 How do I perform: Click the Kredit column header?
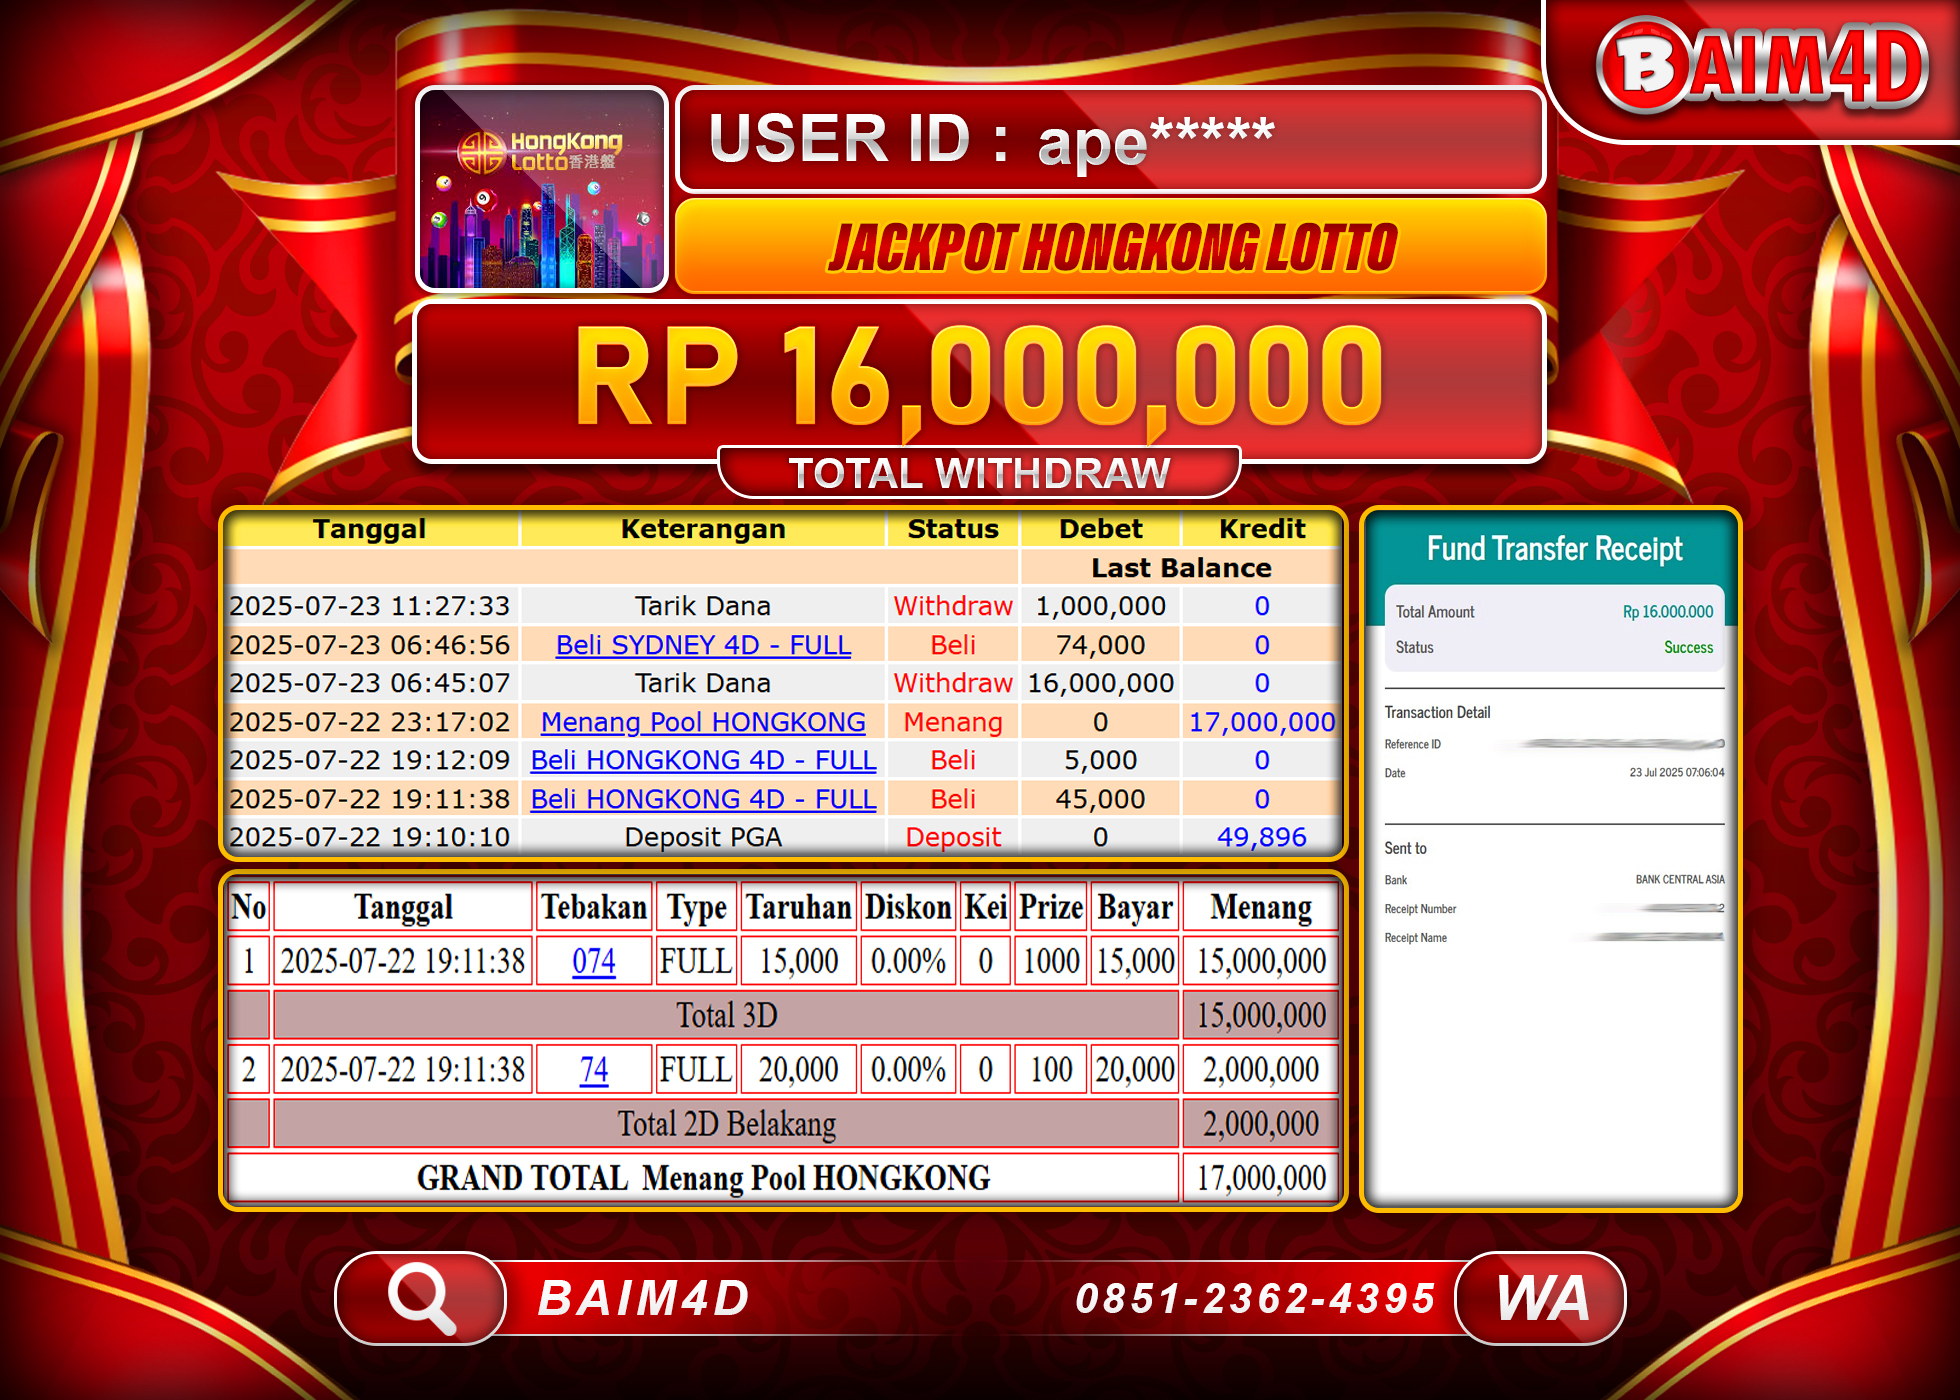(1261, 528)
